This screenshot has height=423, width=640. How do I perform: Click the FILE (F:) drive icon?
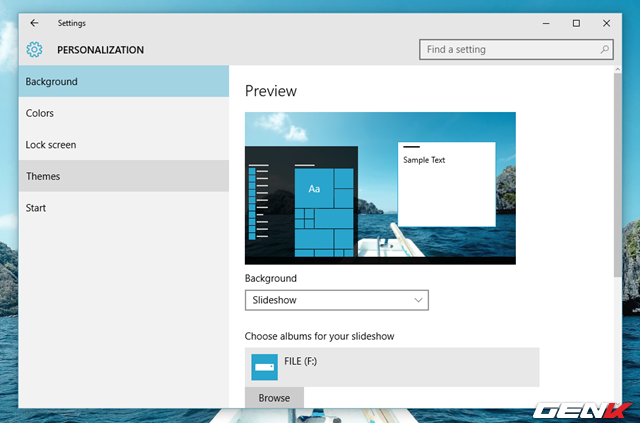click(x=264, y=367)
